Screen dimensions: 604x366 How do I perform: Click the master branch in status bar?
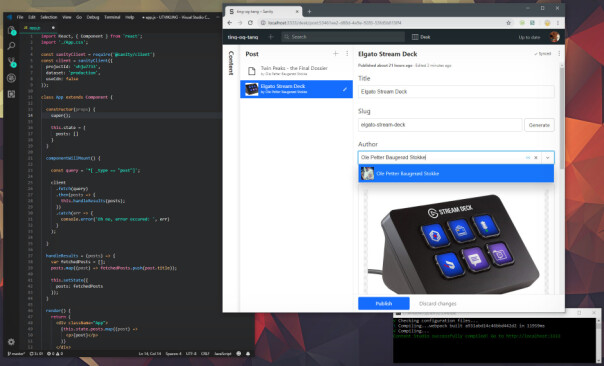pos(16,353)
